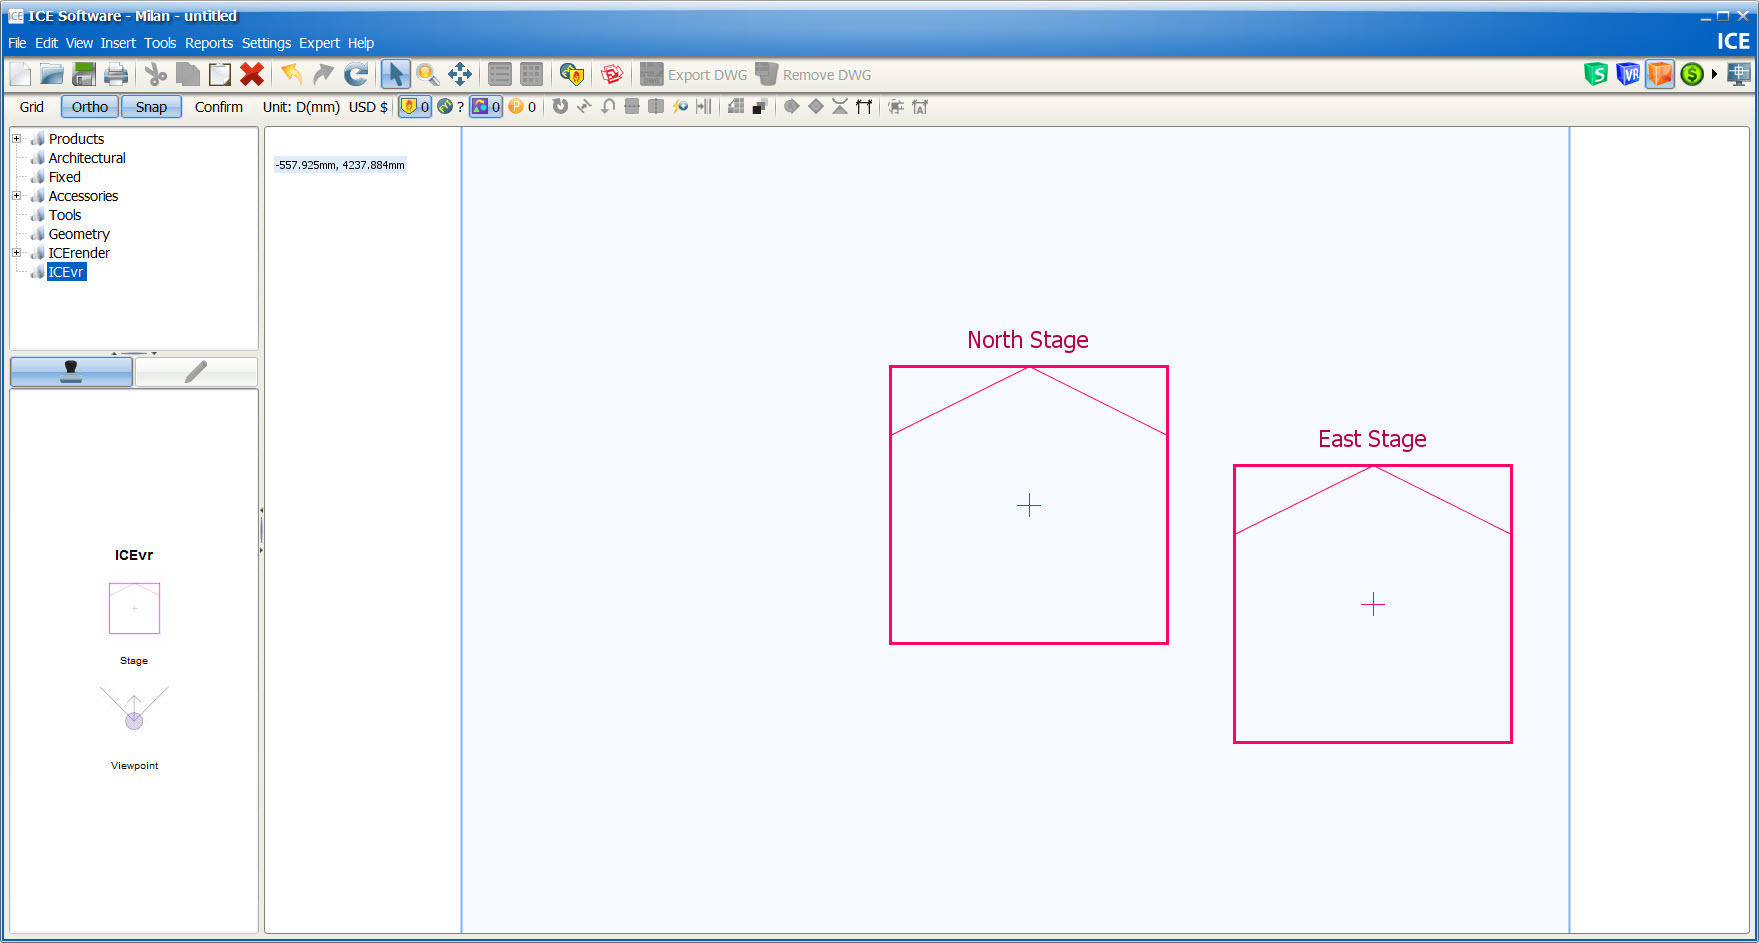Click the black arrow next to dollar icon
Screen dimensions: 1759x943
[1714, 74]
